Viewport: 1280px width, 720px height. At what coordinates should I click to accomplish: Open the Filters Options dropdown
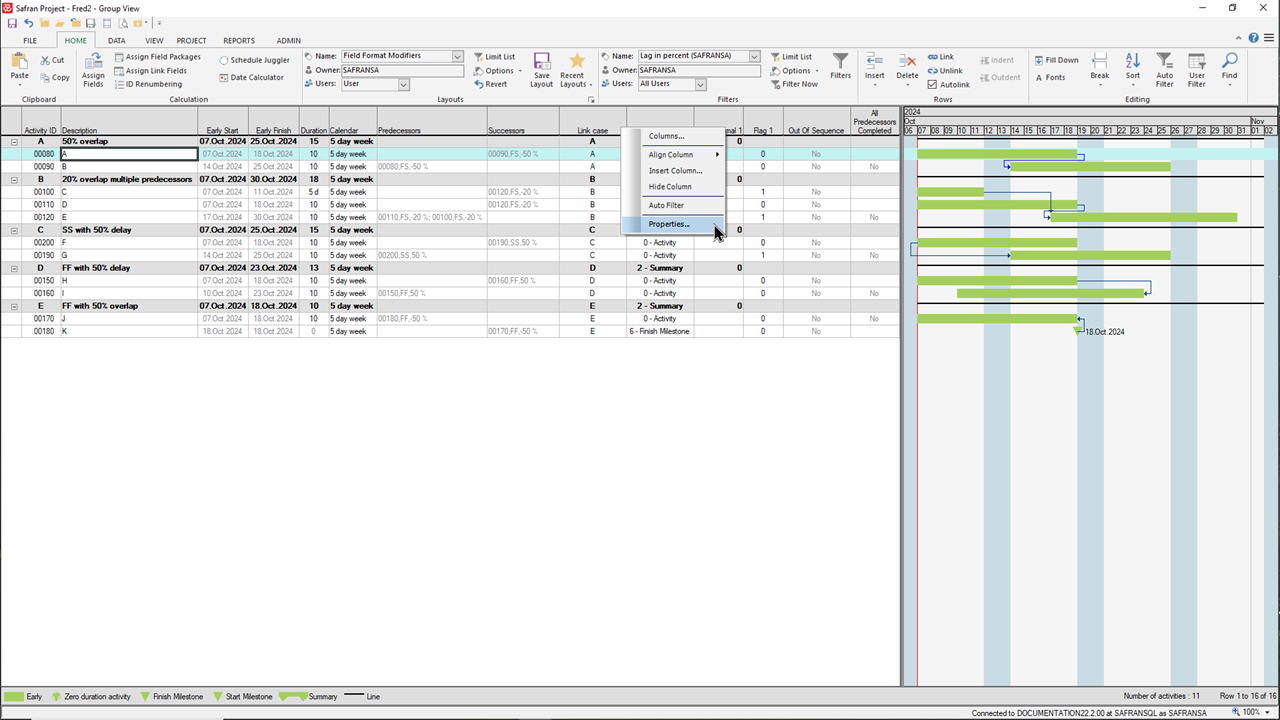(795, 71)
